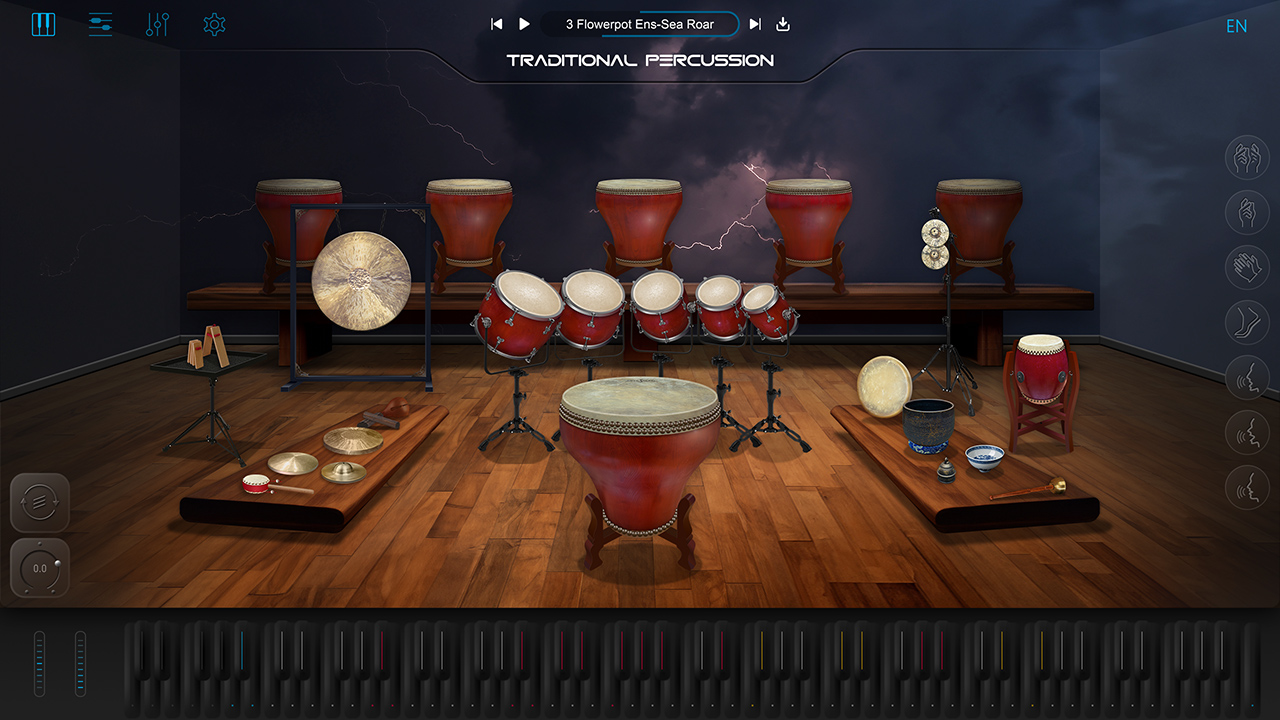
Task: Hit the round frame drum on right board
Action: click(885, 386)
